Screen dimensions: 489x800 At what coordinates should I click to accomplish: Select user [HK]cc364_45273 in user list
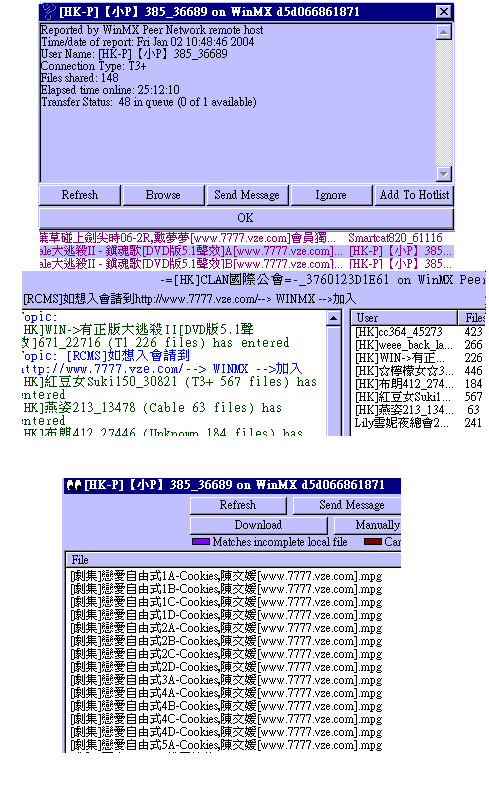pyautogui.click(x=399, y=332)
